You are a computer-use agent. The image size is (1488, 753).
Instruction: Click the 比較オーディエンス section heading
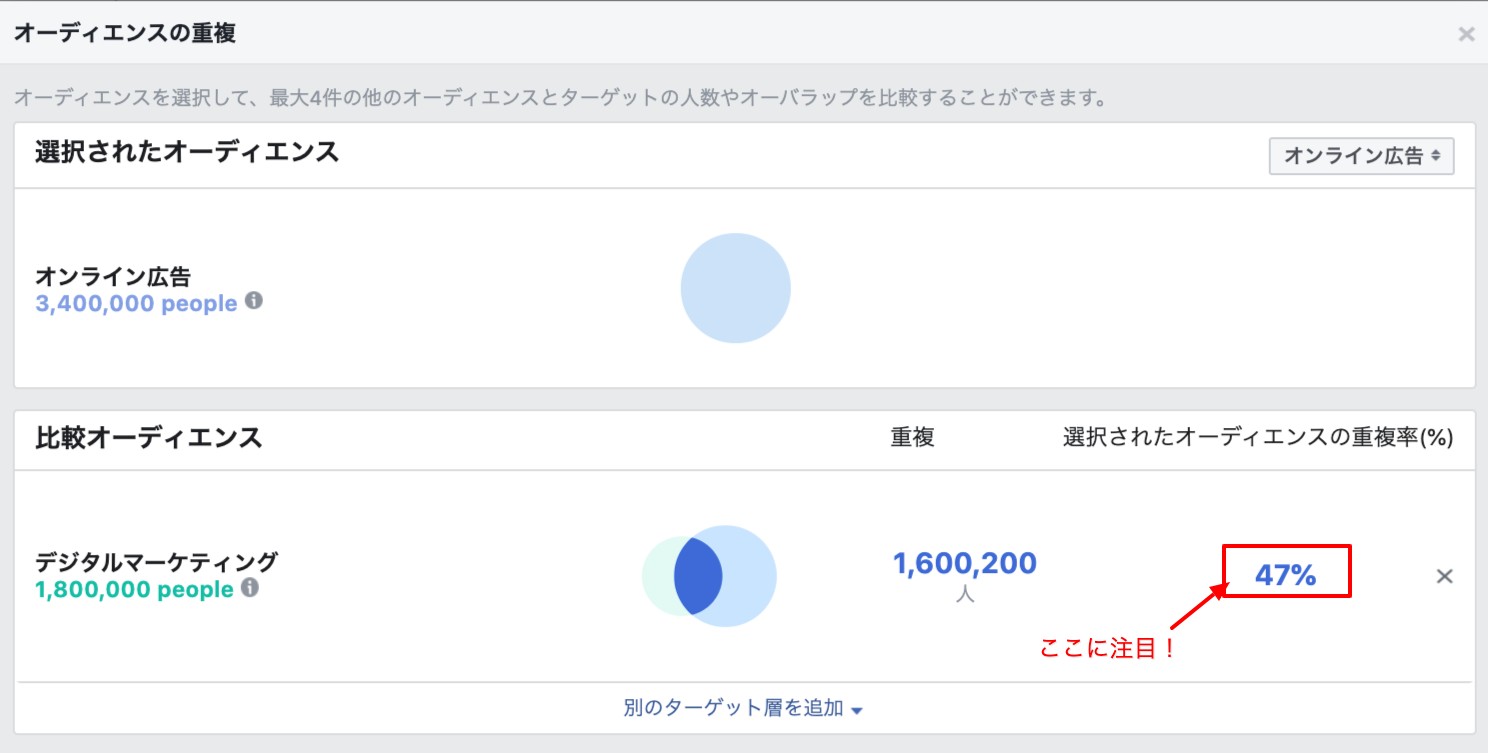pyautogui.click(x=148, y=437)
